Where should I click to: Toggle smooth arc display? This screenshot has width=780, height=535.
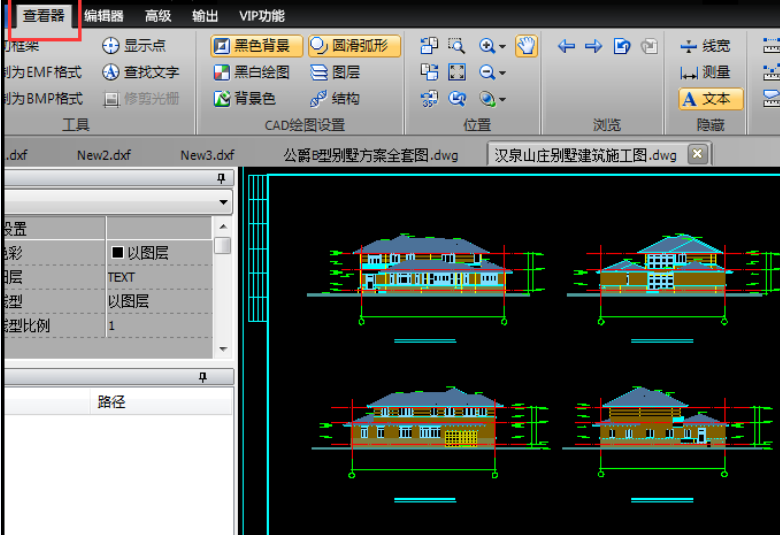(354, 46)
